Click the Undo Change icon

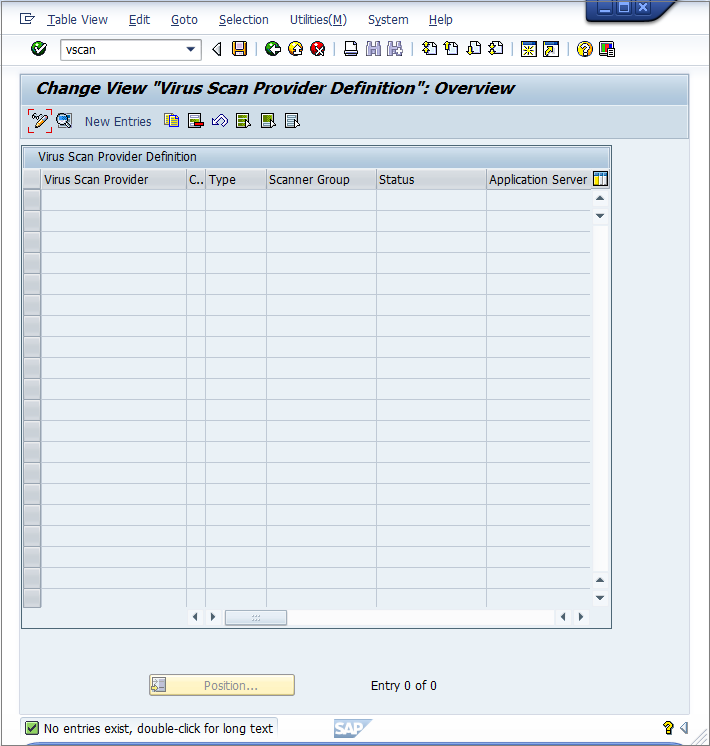pyautogui.click(x=220, y=121)
